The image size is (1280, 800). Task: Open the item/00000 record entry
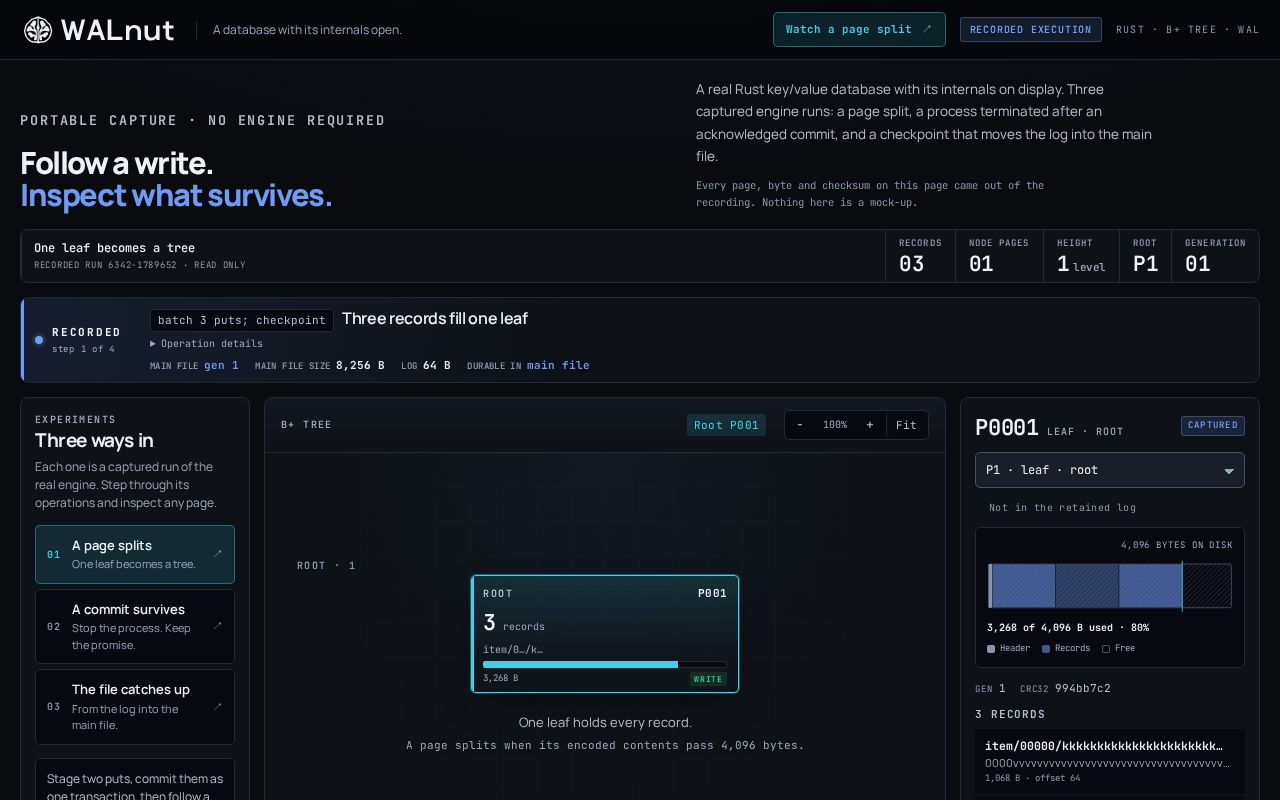click(x=1110, y=762)
